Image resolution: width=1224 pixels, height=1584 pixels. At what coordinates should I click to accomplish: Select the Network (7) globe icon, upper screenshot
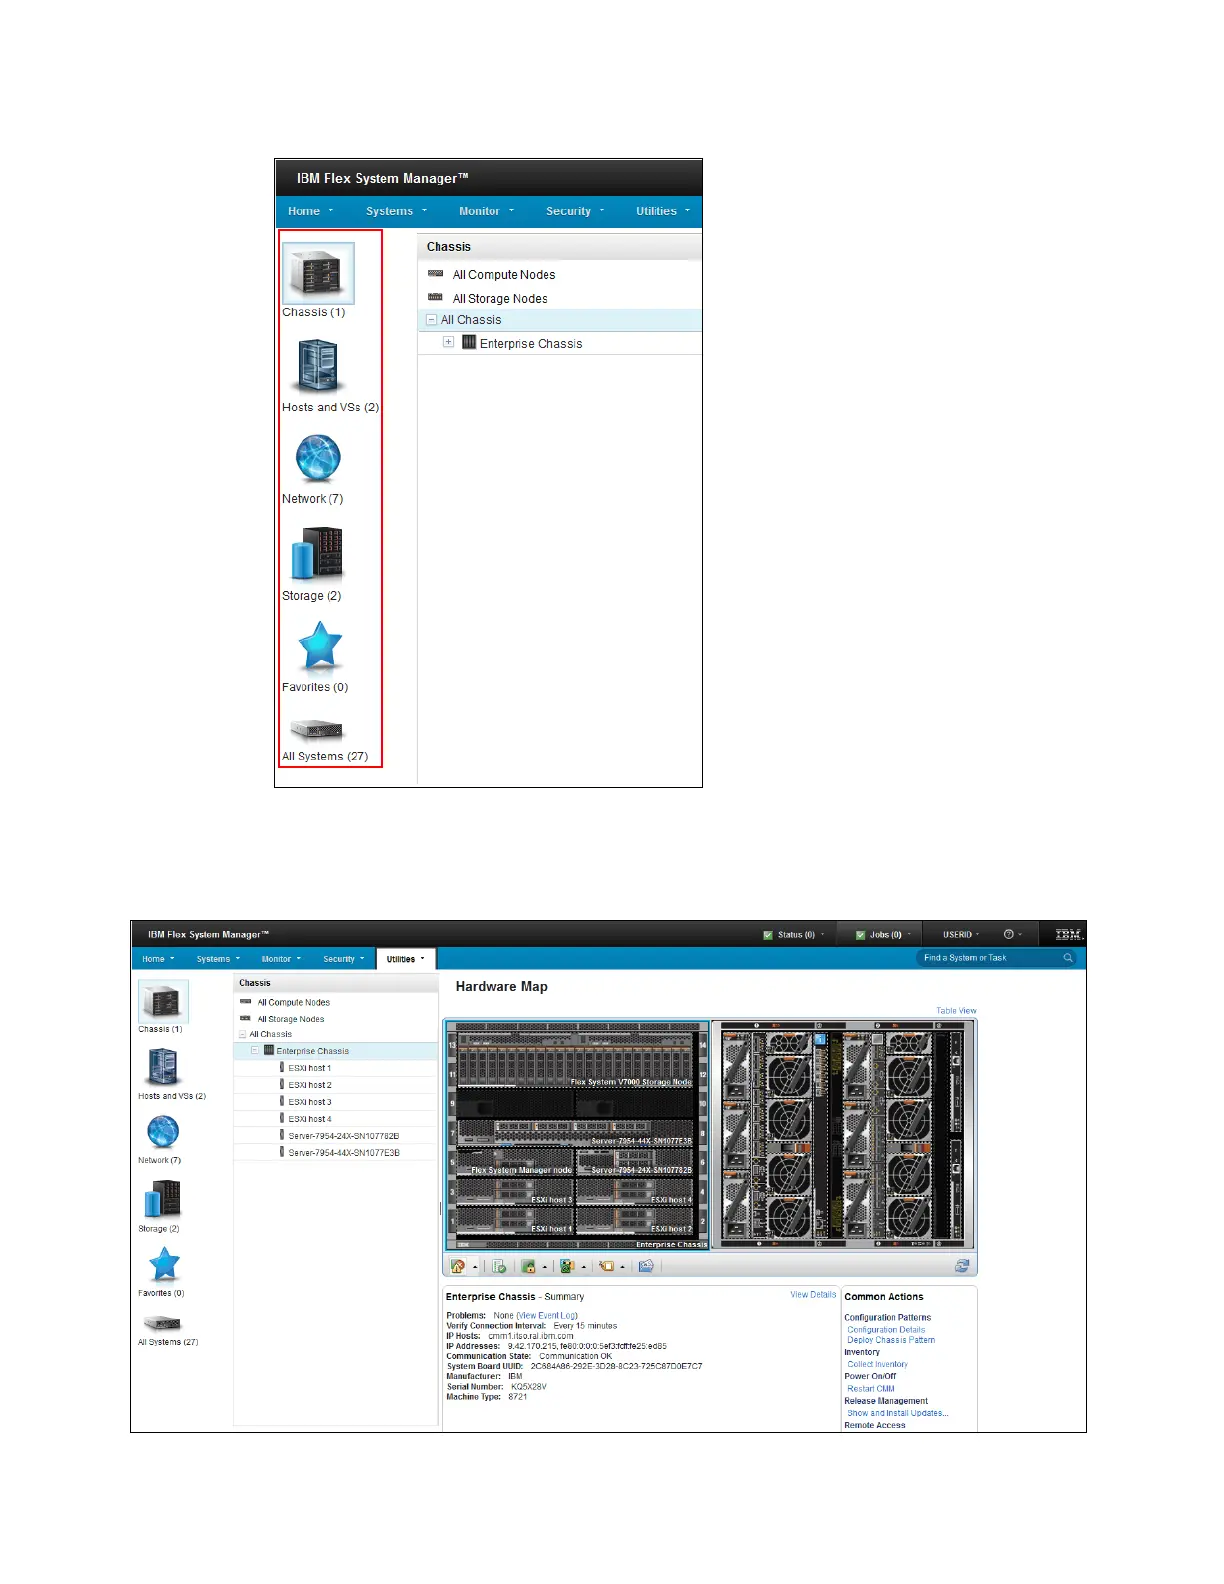[318, 459]
